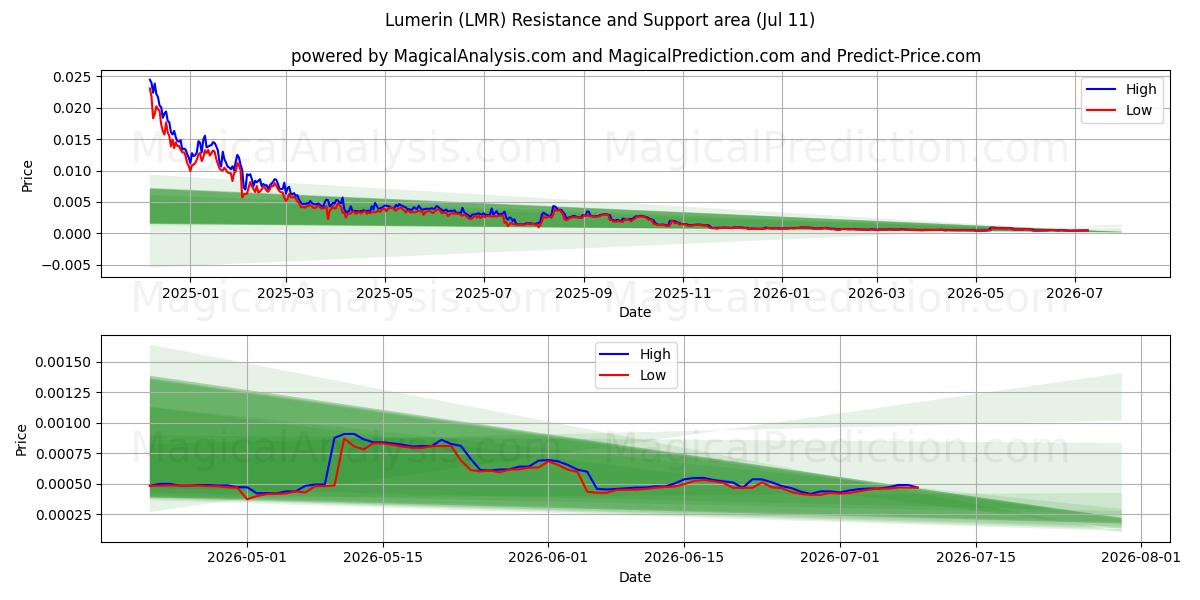Click 'Low' in the bottom chart legend
1200x600 pixels.
654,375
